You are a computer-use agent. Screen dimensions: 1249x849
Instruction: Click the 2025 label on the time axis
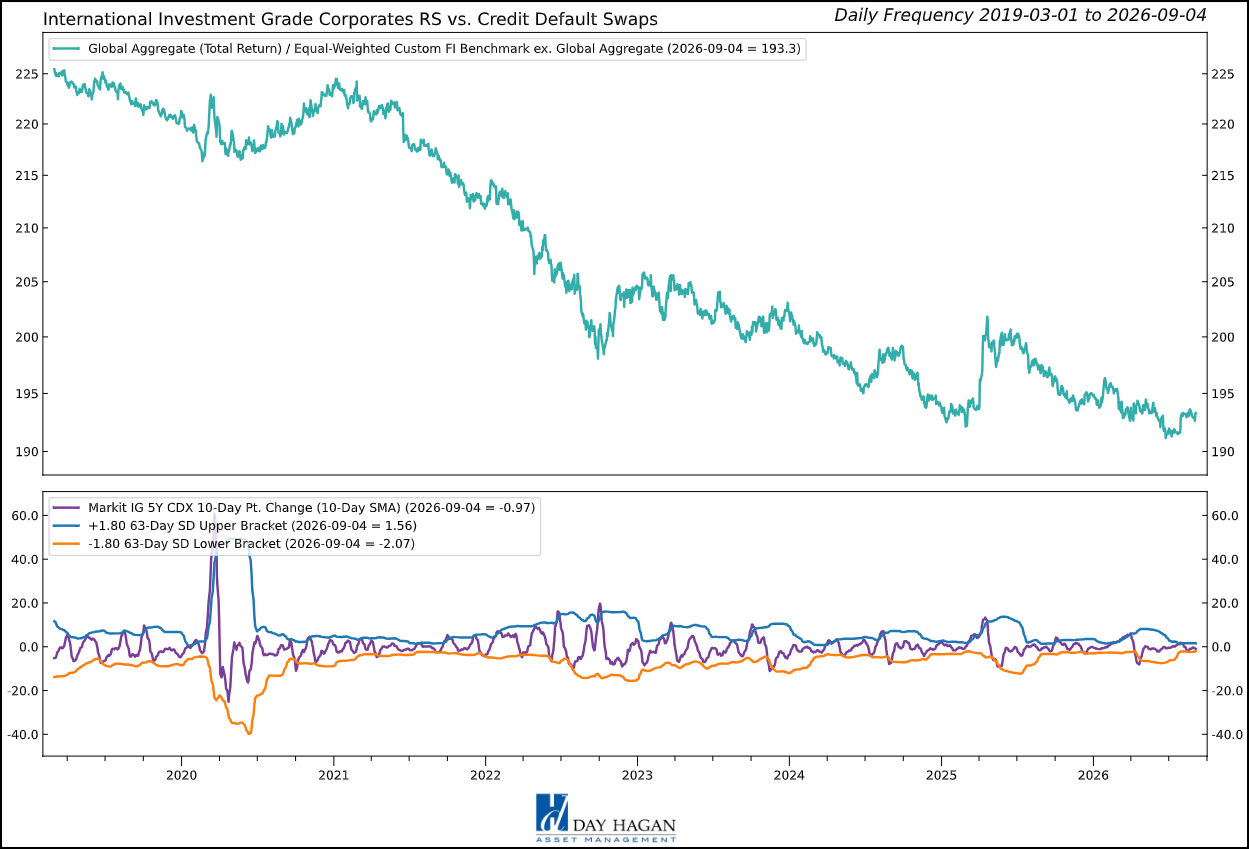[941, 775]
